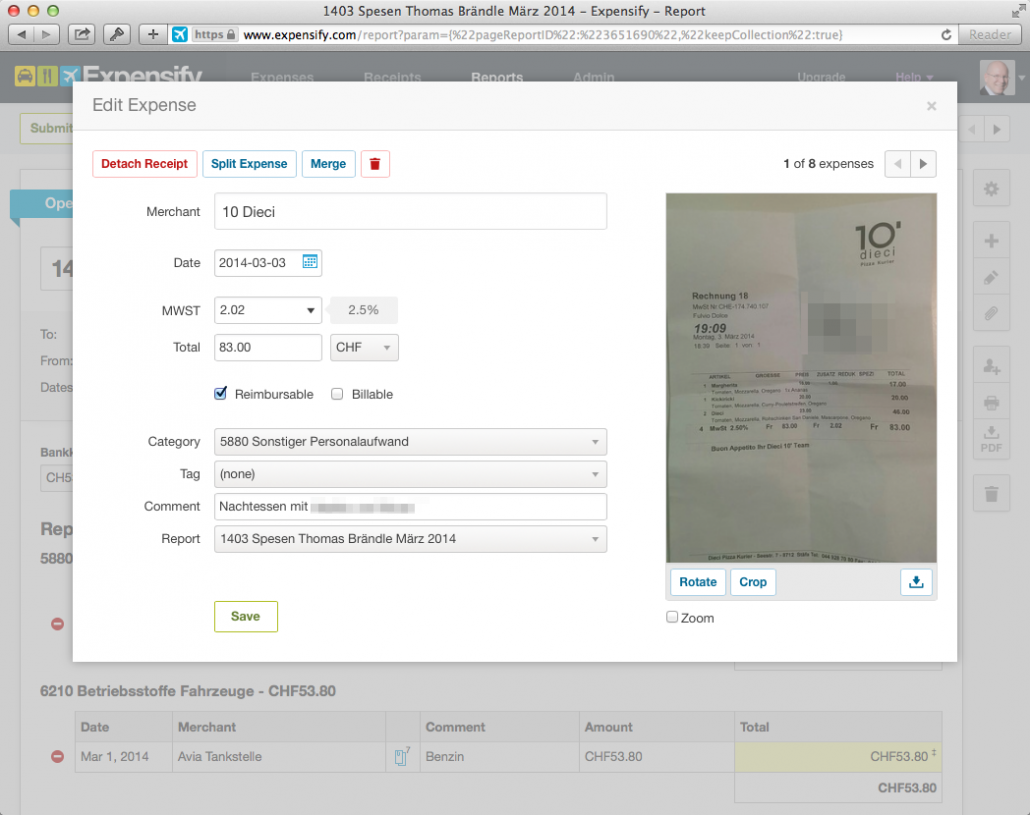This screenshot has width=1030, height=815.
Task: Remove the Avia Tankstelle expense row
Action: [x=58, y=757]
